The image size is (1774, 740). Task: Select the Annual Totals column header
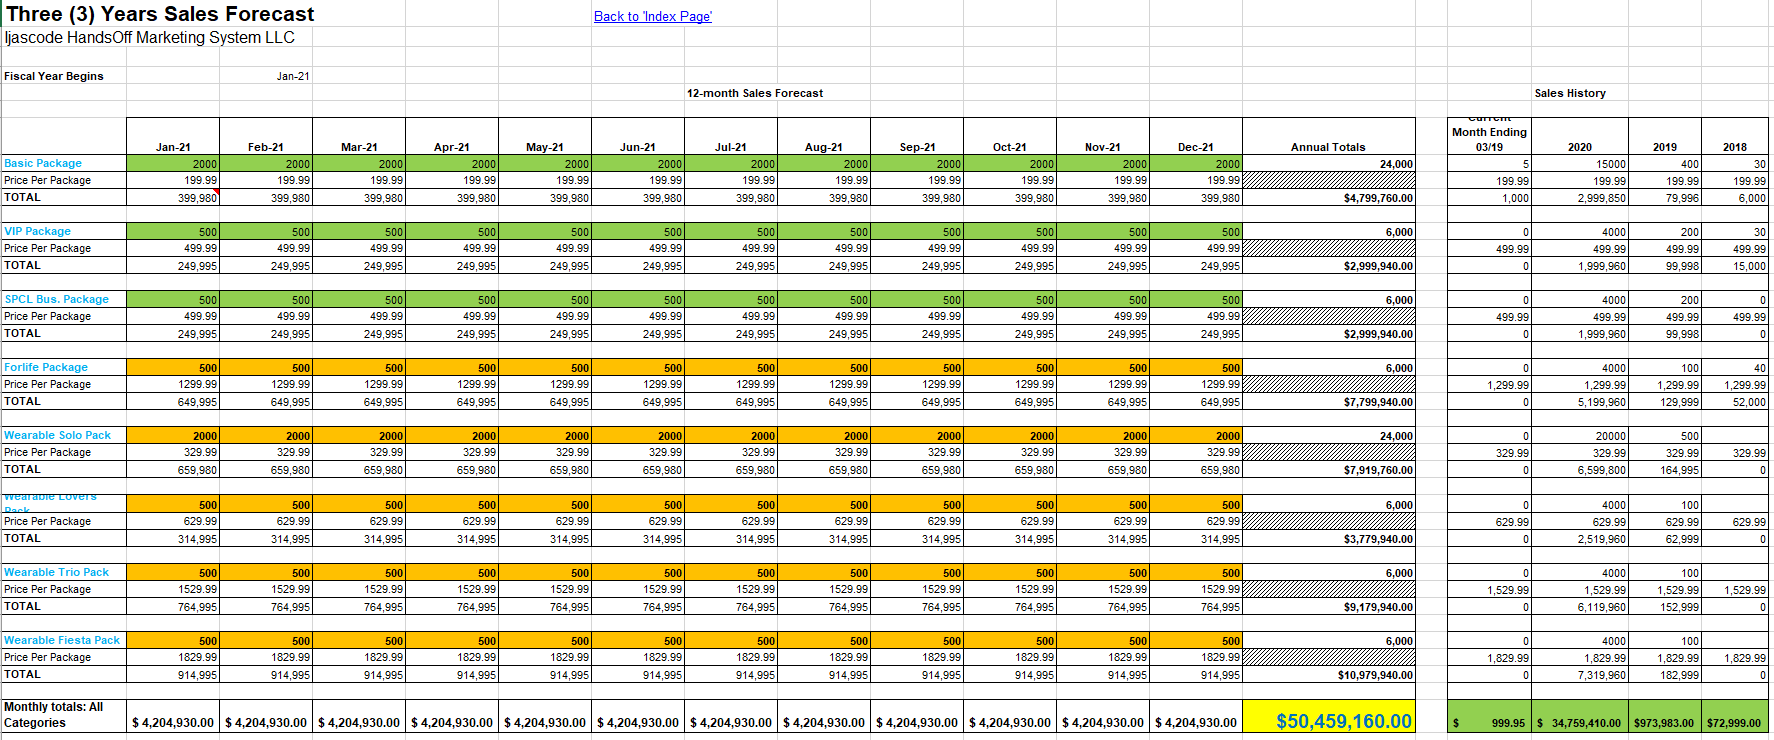coord(1327,147)
